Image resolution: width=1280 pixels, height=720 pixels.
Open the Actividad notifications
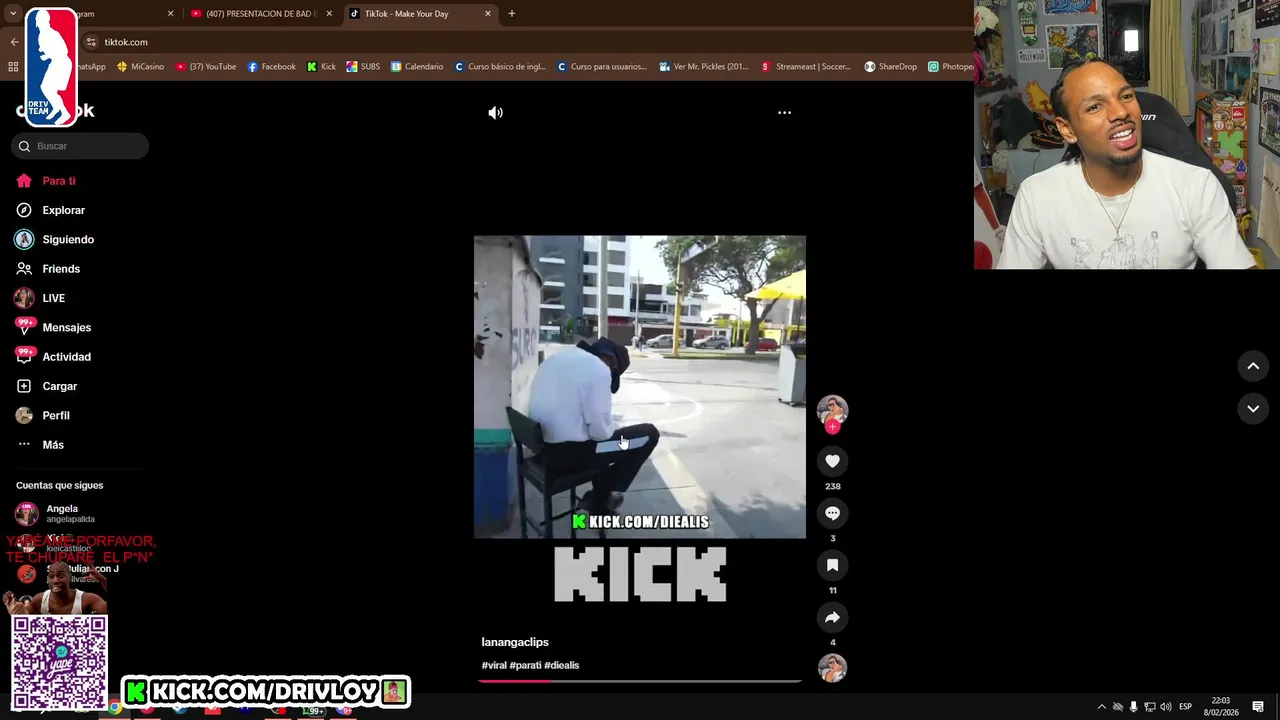(66, 357)
